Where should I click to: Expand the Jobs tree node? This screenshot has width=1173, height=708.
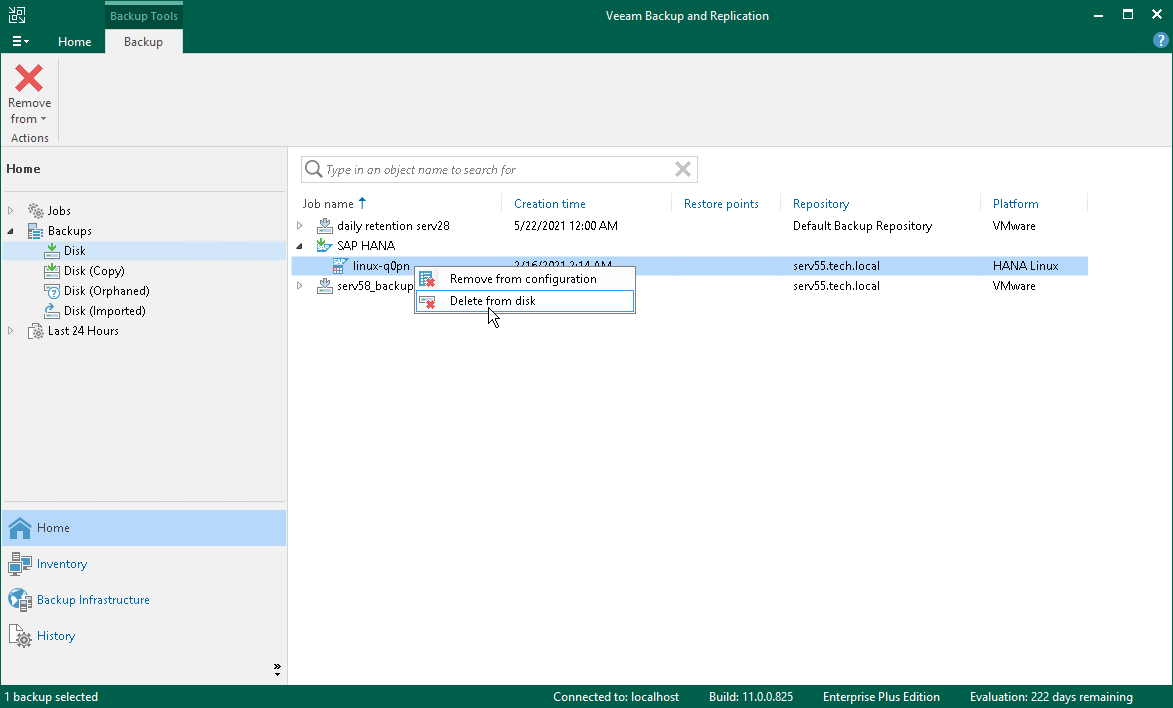(10, 211)
